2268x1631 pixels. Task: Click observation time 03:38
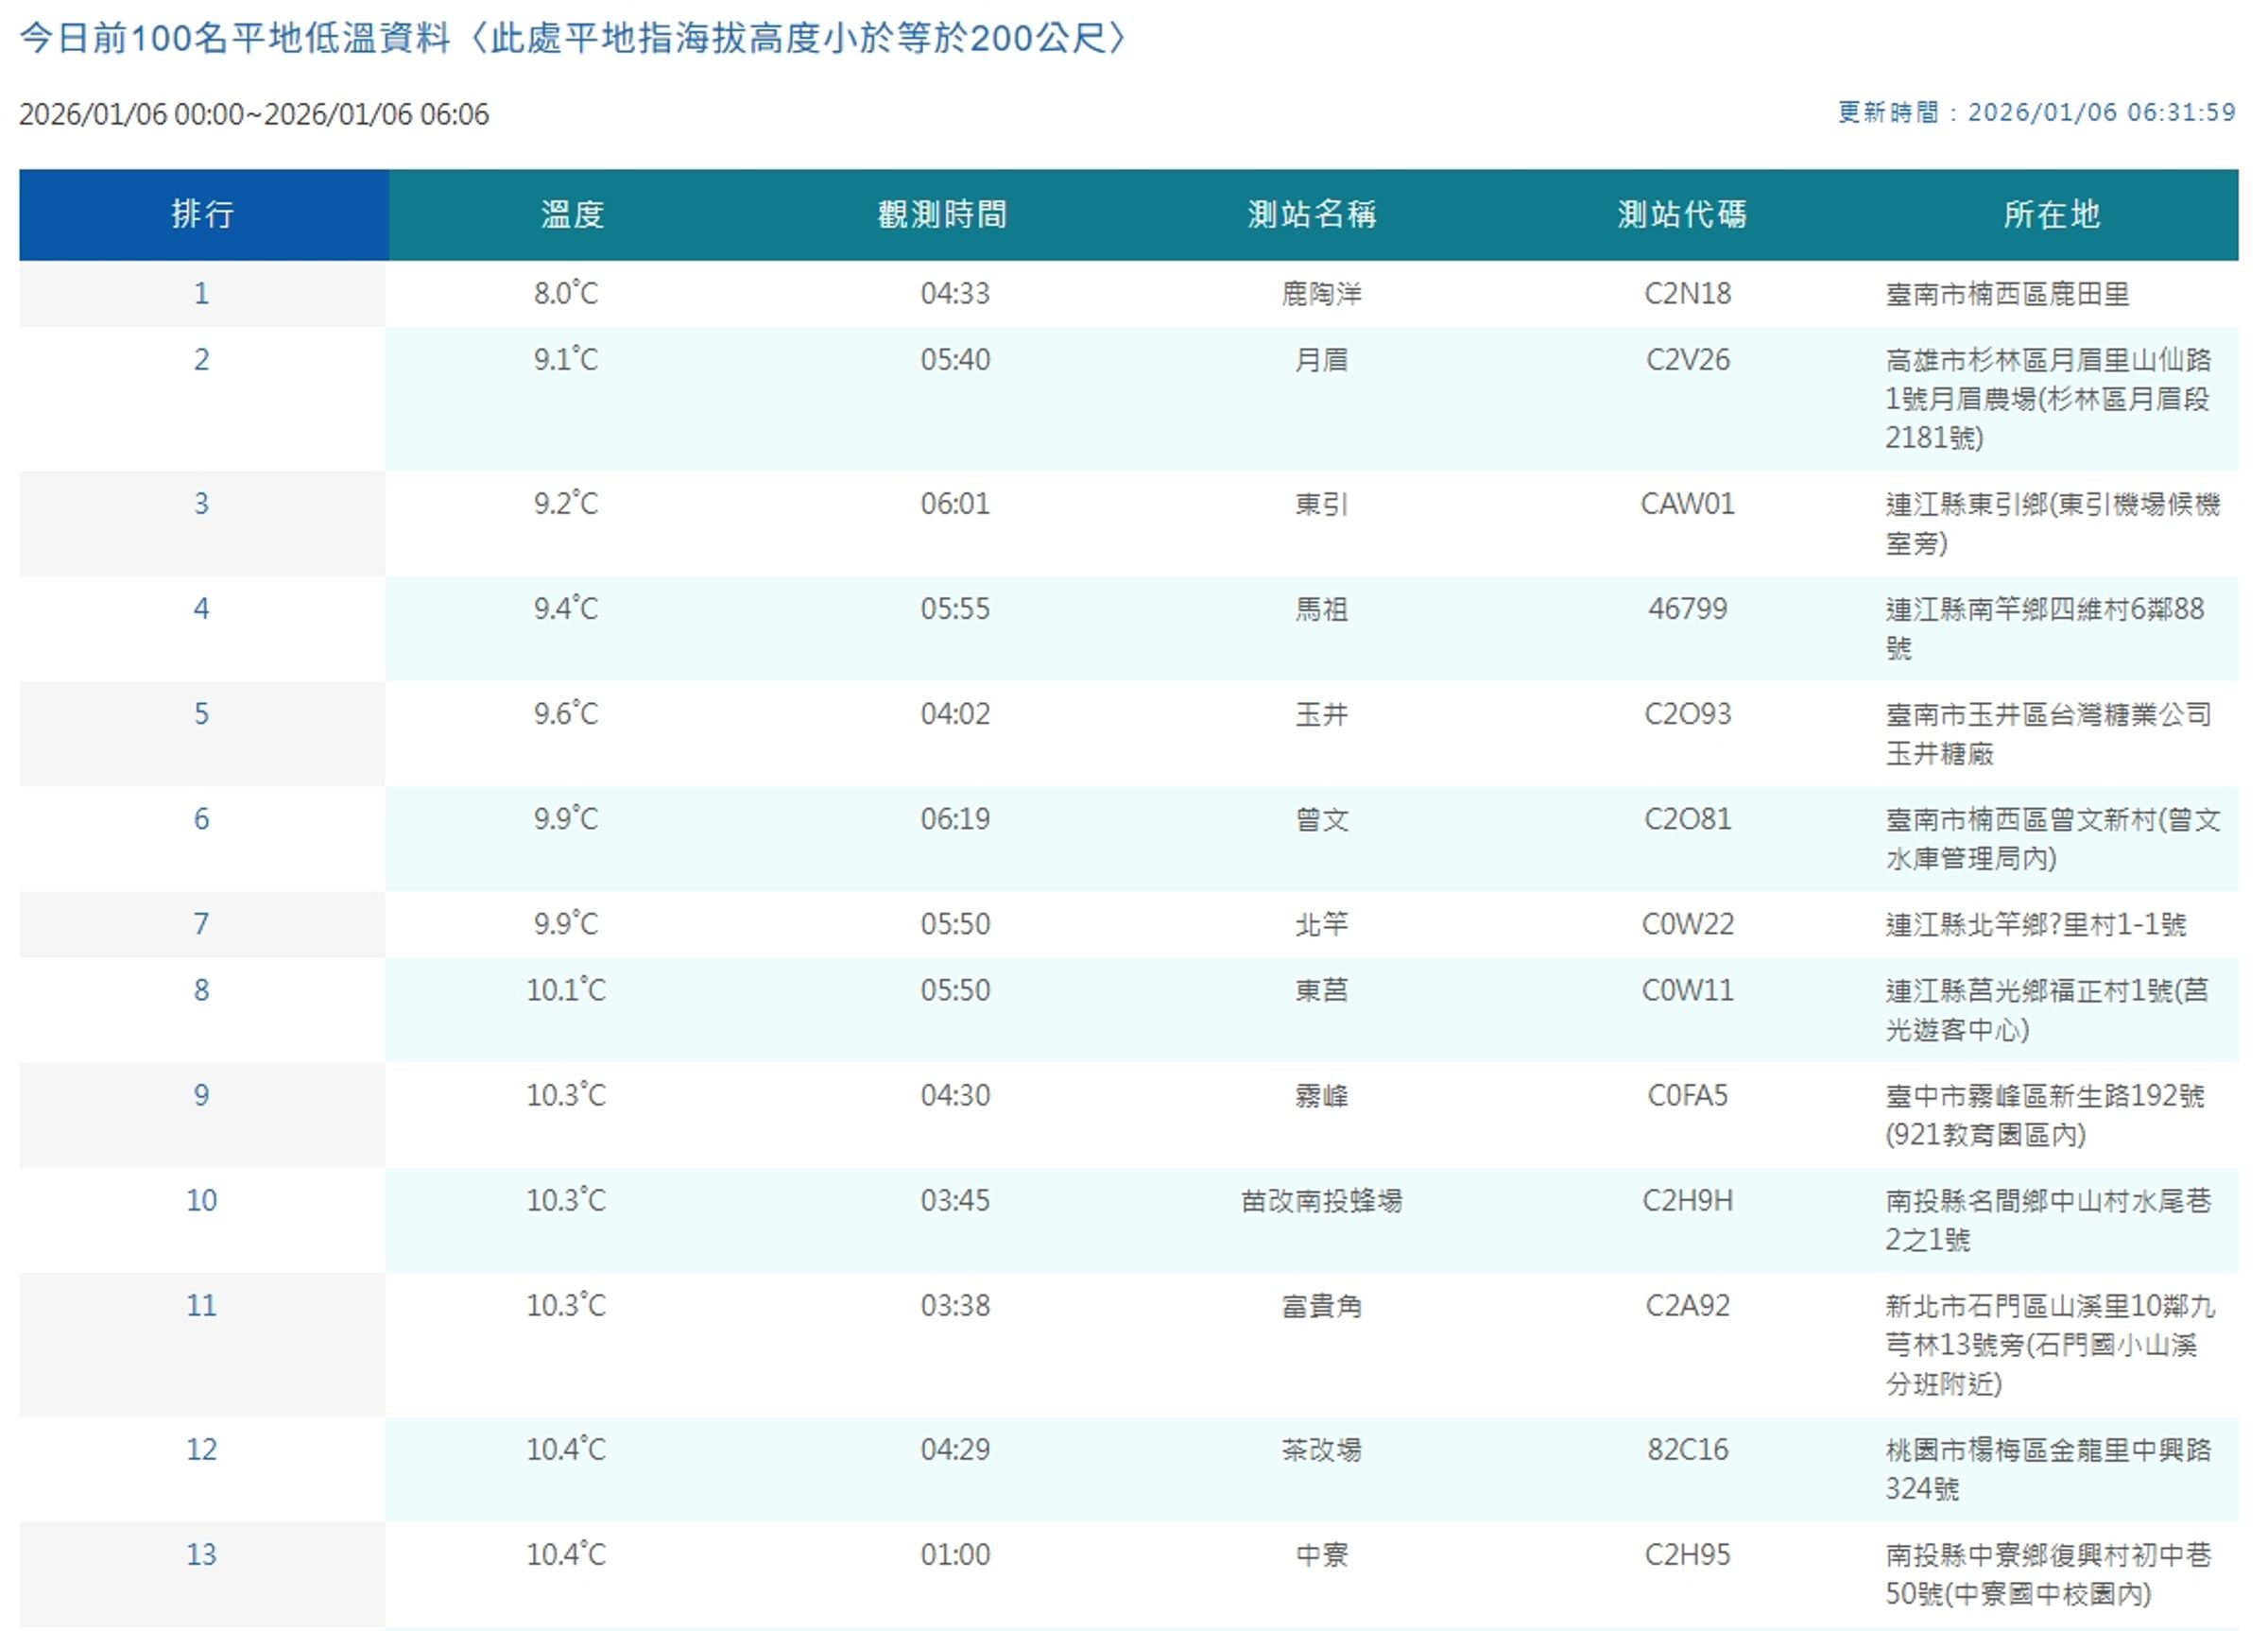pos(955,1305)
